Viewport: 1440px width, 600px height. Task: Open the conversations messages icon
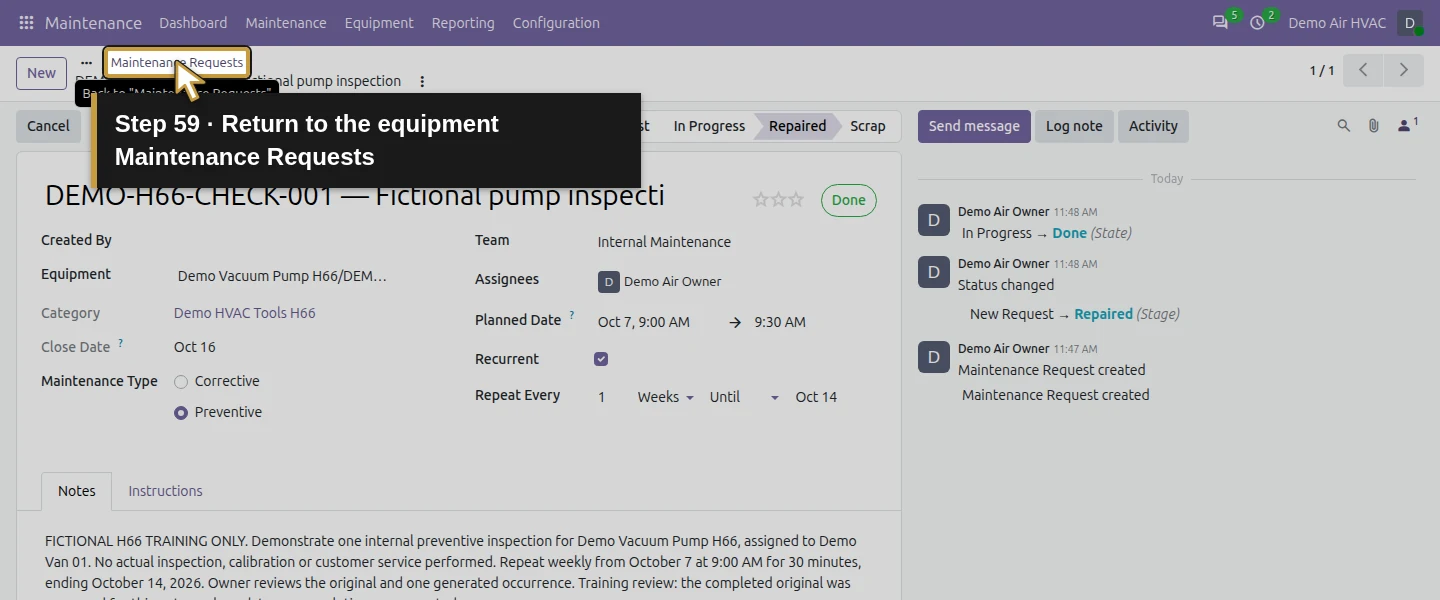coord(1220,22)
